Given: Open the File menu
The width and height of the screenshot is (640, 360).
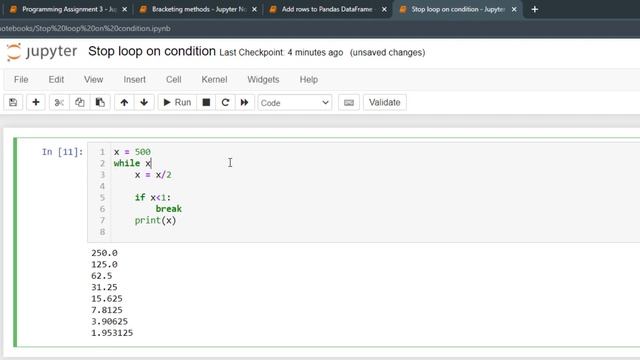Looking at the screenshot, I should [x=21, y=80].
